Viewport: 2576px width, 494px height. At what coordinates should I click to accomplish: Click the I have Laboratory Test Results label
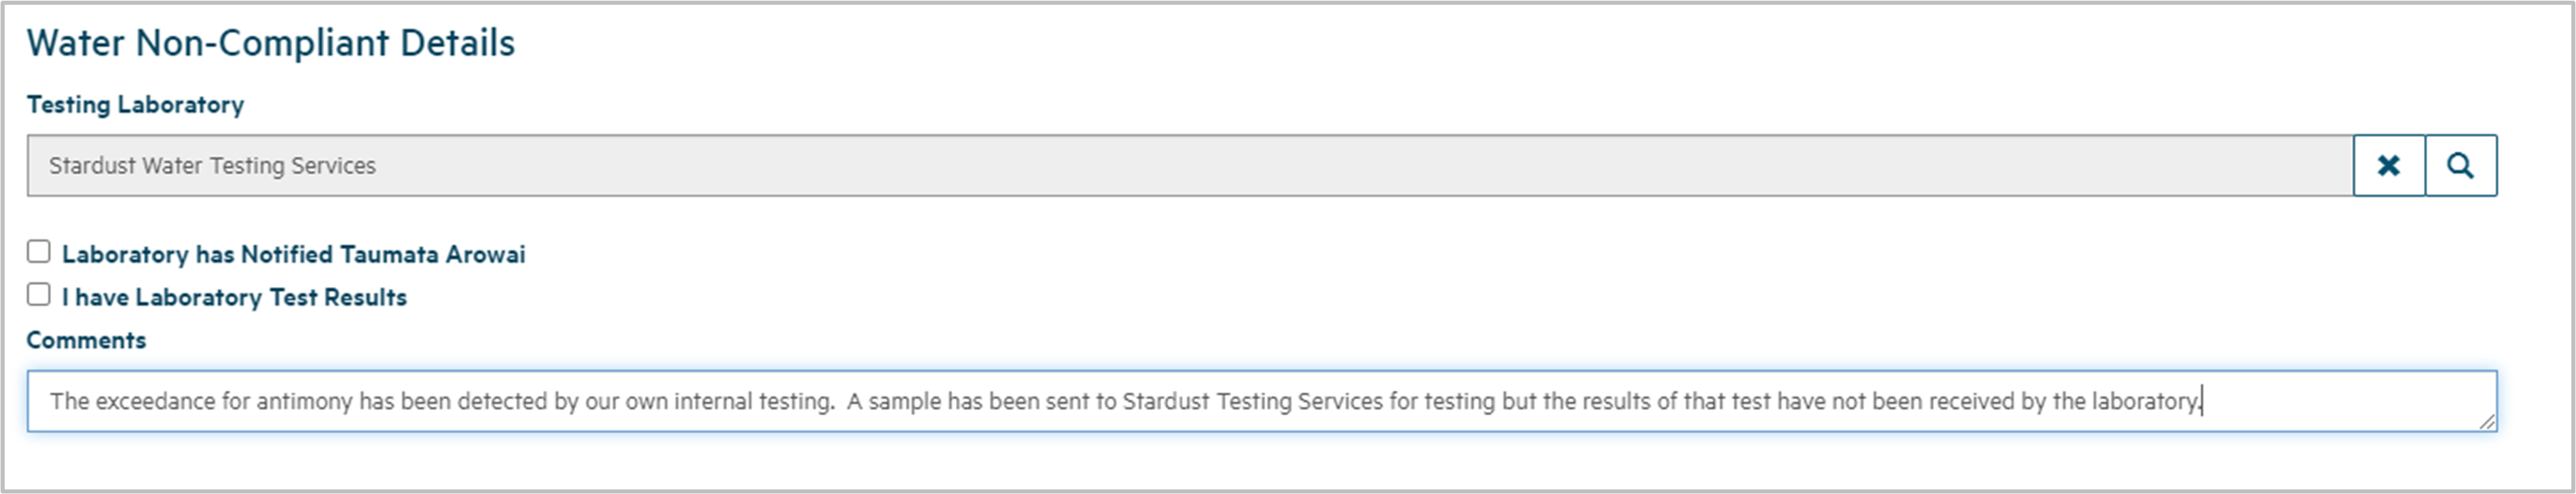(x=234, y=298)
